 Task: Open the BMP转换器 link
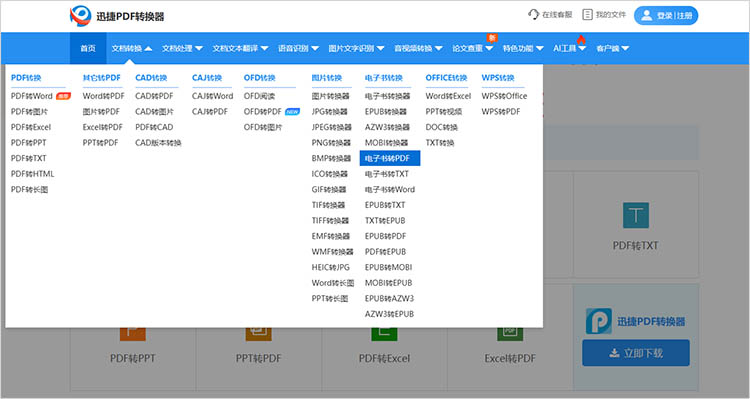coord(331,158)
